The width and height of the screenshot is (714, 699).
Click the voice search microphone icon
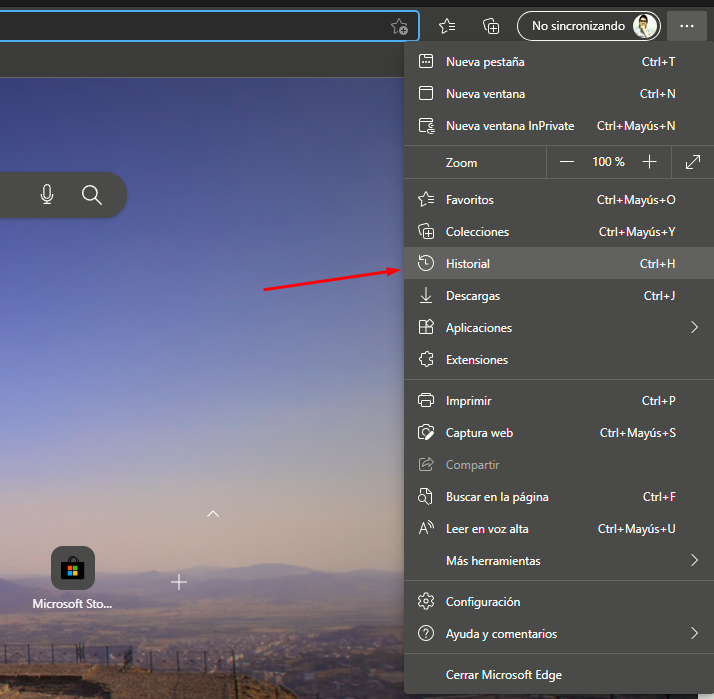(x=47, y=195)
